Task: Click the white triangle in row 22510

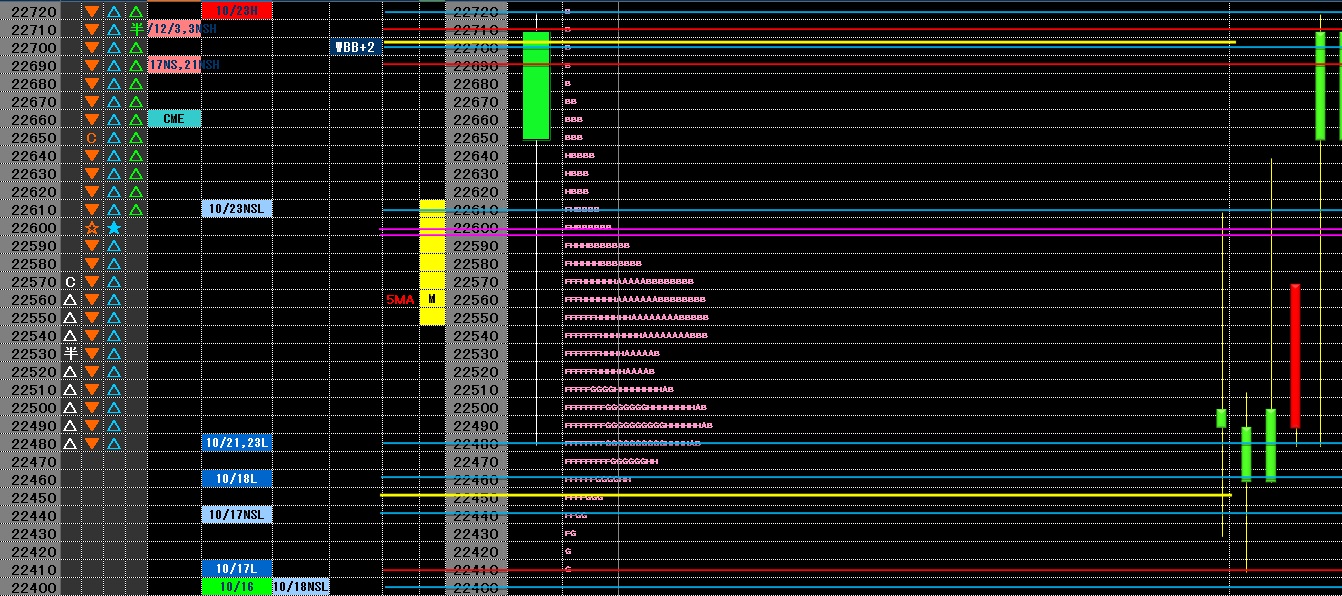Action: (x=70, y=389)
